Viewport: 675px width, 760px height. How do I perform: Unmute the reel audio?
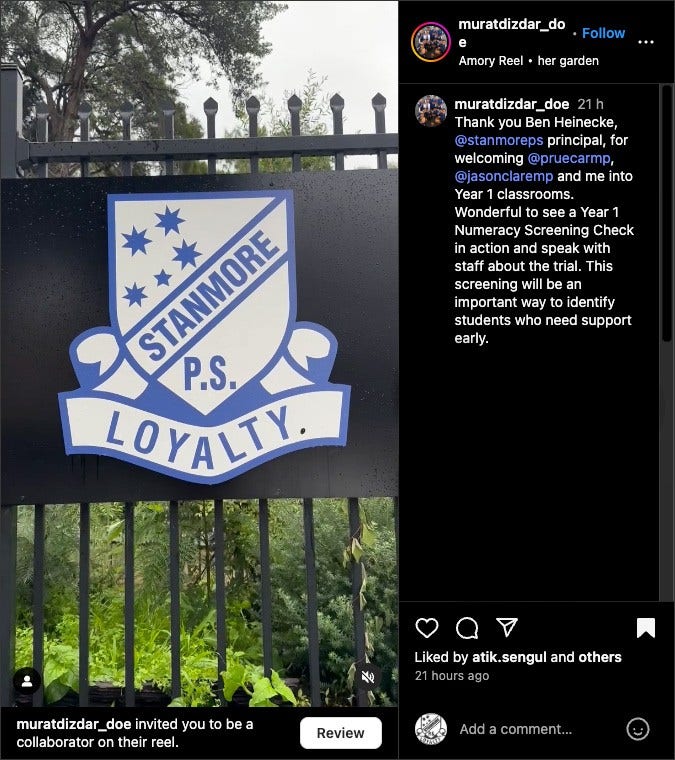pyautogui.click(x=368, y=677)
